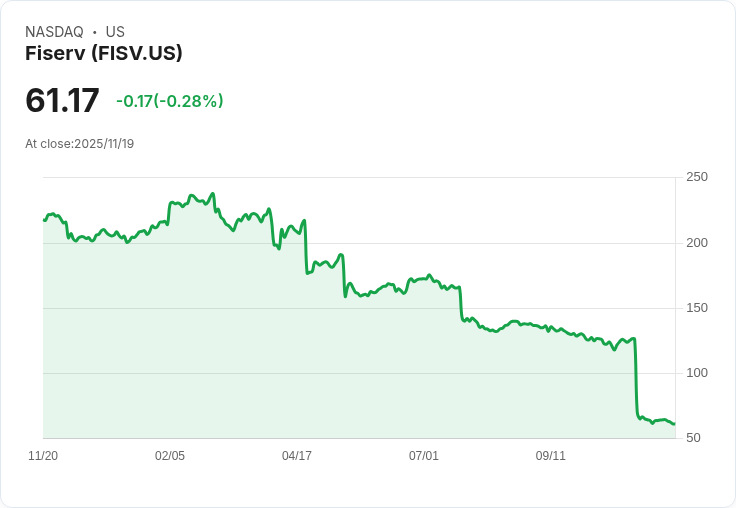Click the NASDAQ exchange label
736x508 pixels.
pos(54,32)
